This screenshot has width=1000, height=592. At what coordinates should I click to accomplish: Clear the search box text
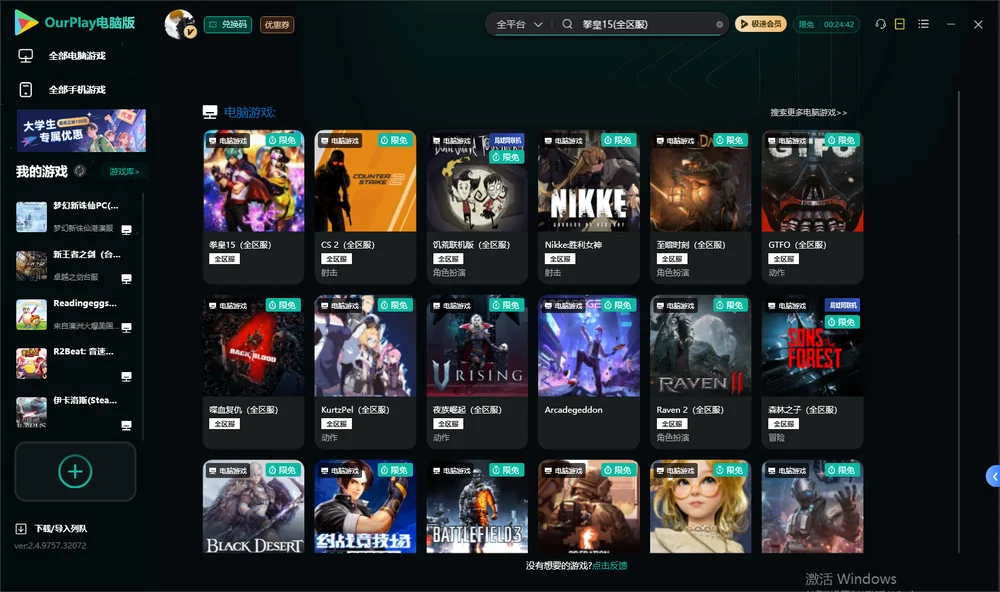[719, 25]
